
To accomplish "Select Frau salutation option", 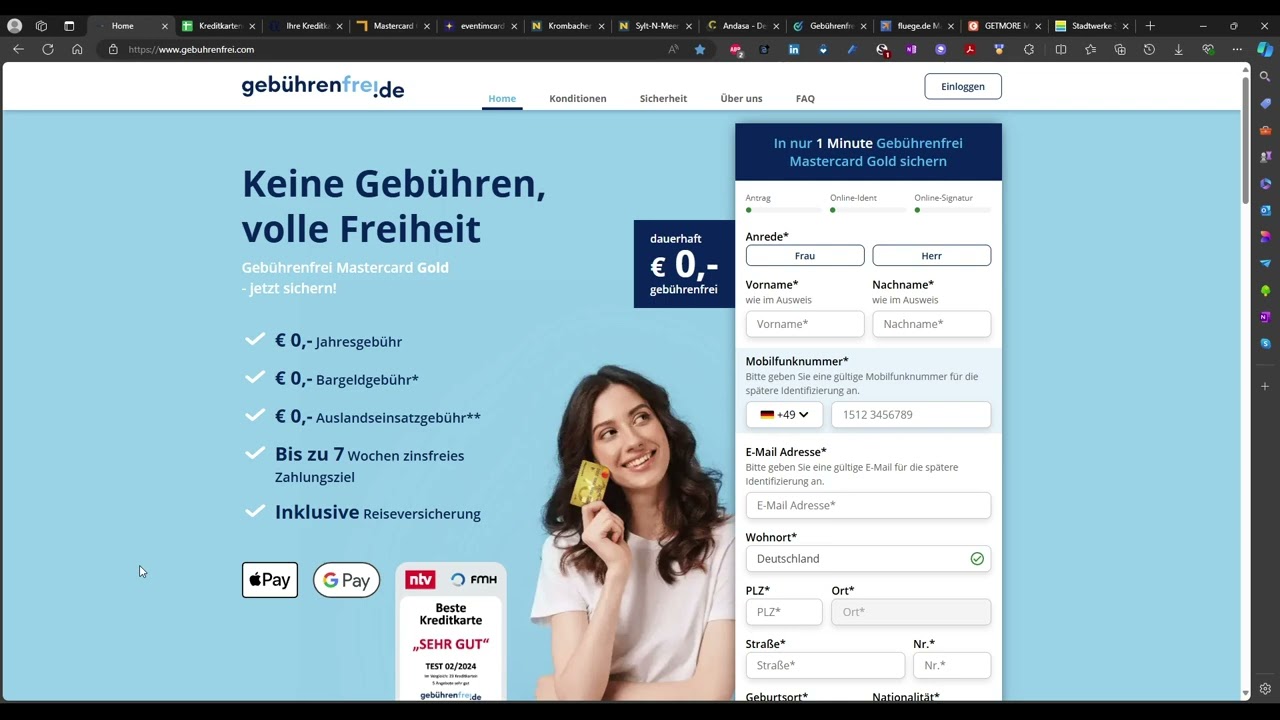I will [805, 256].
